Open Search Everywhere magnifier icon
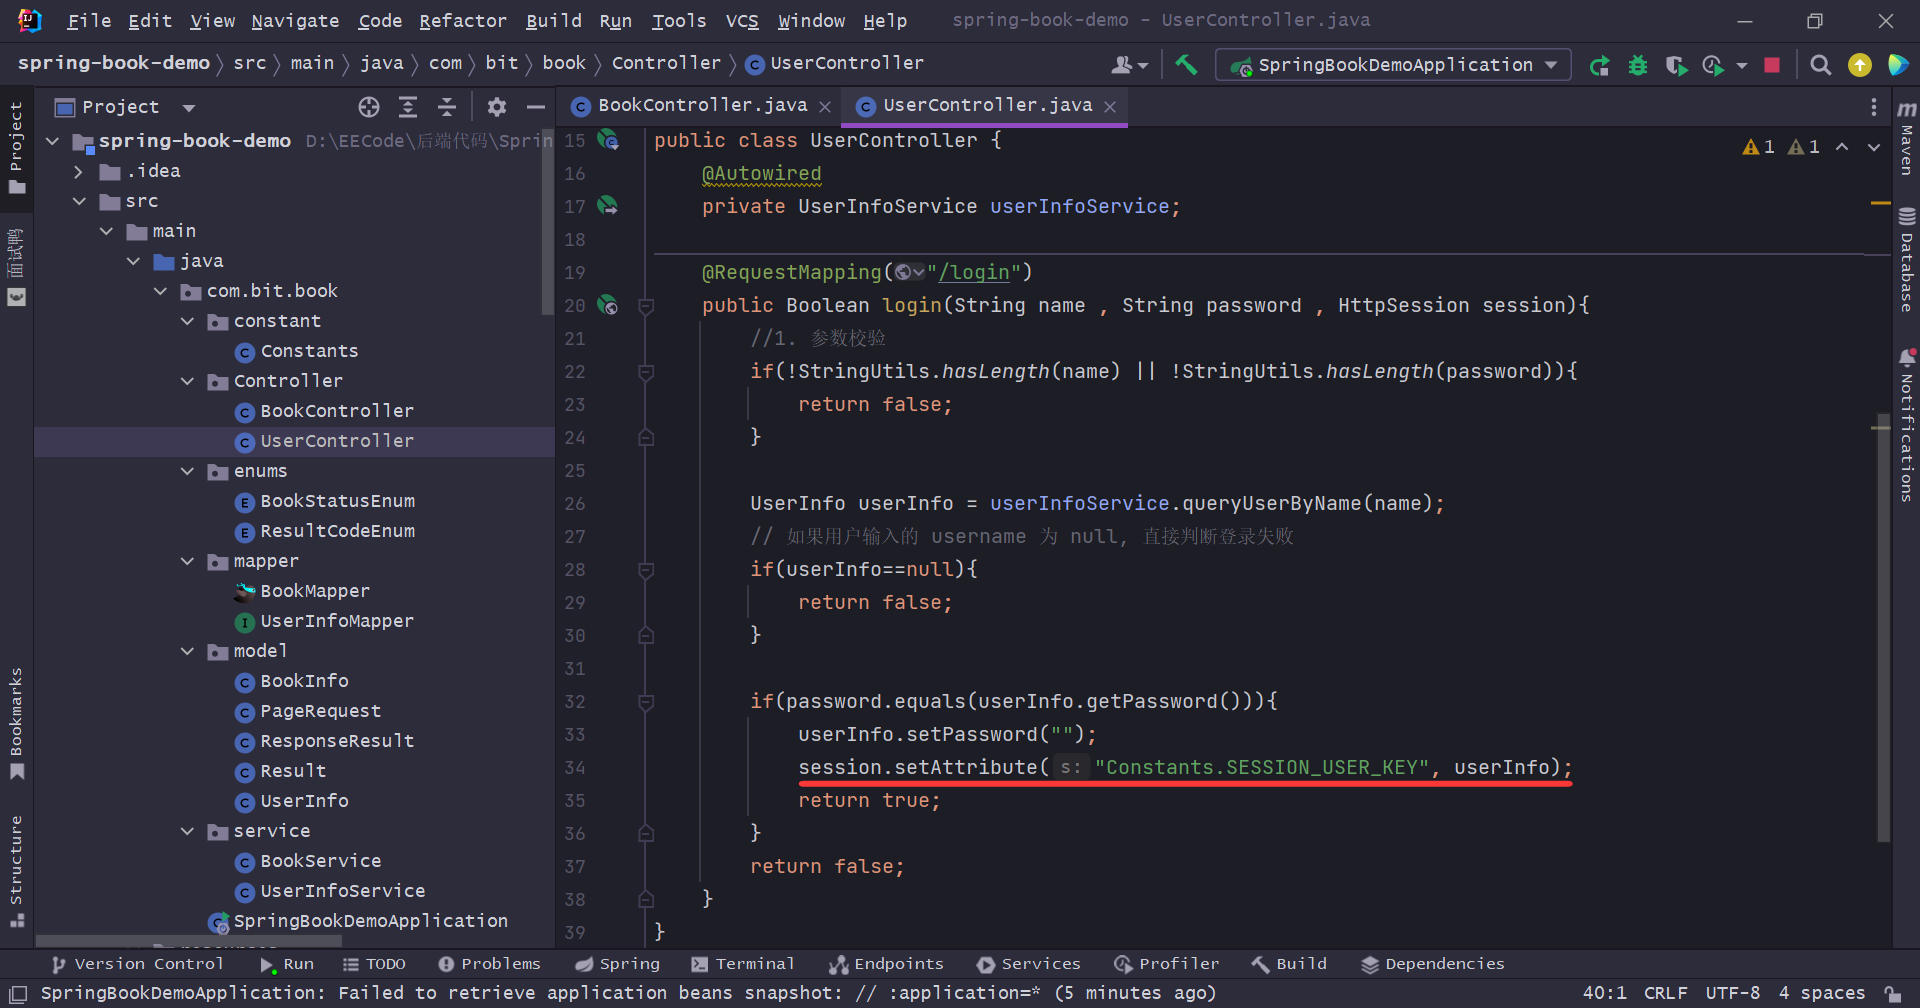Screen dimensions: 1920x1008 click(1821, 65)
